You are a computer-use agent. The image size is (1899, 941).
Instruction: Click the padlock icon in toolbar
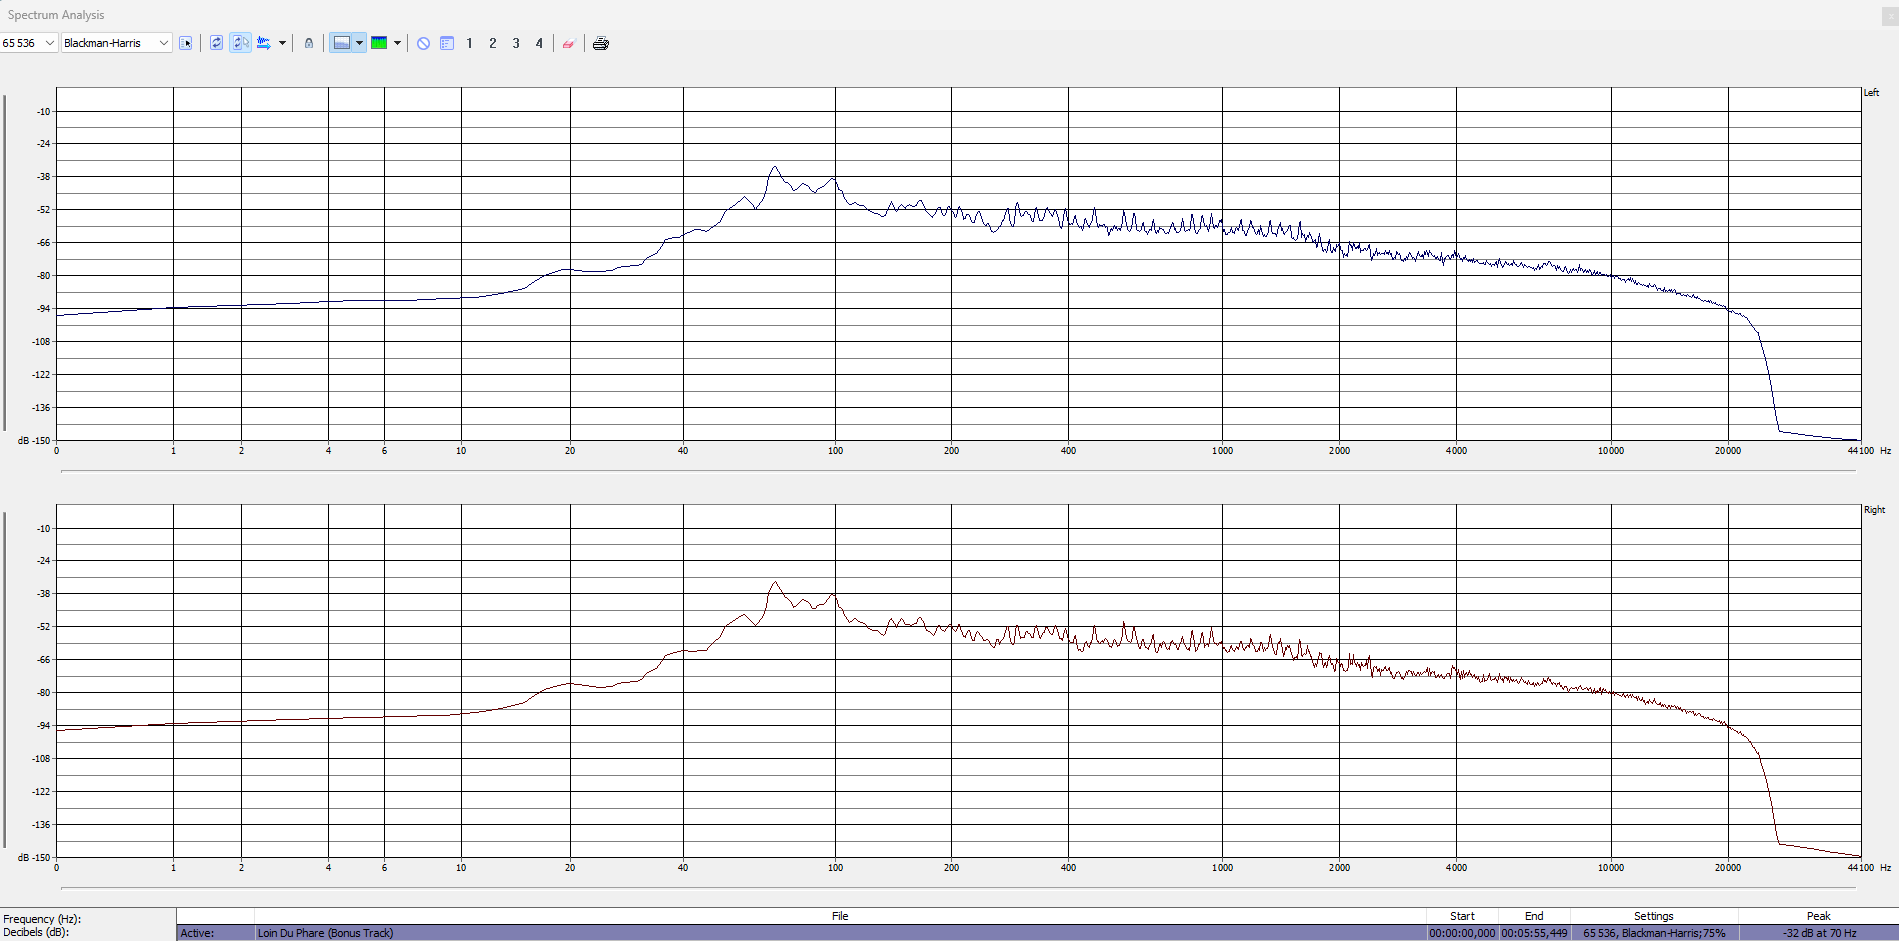pos(309,43)
